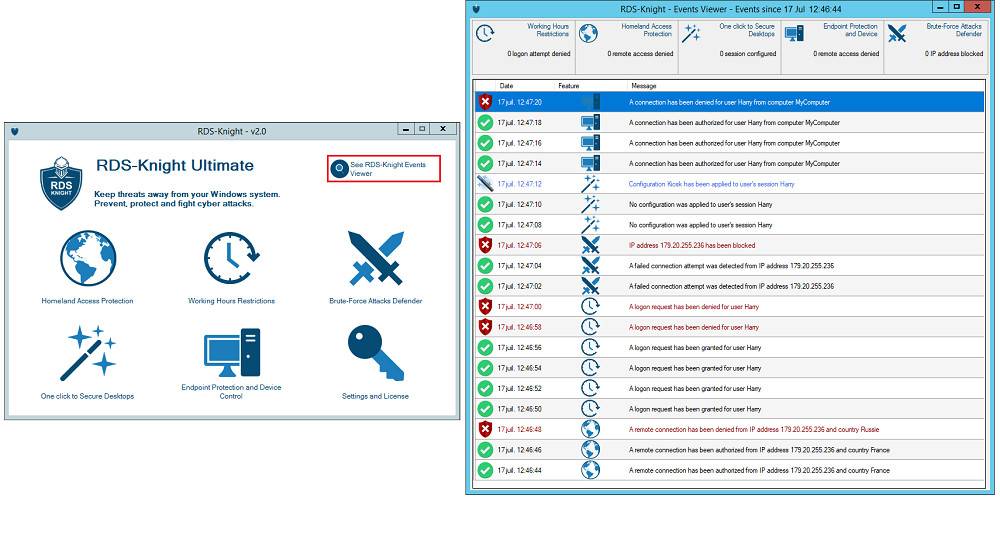Open Brute-Force Attacks Defender crossed swords icon
Screen dimensions: 1000x540
pos(376,258)
